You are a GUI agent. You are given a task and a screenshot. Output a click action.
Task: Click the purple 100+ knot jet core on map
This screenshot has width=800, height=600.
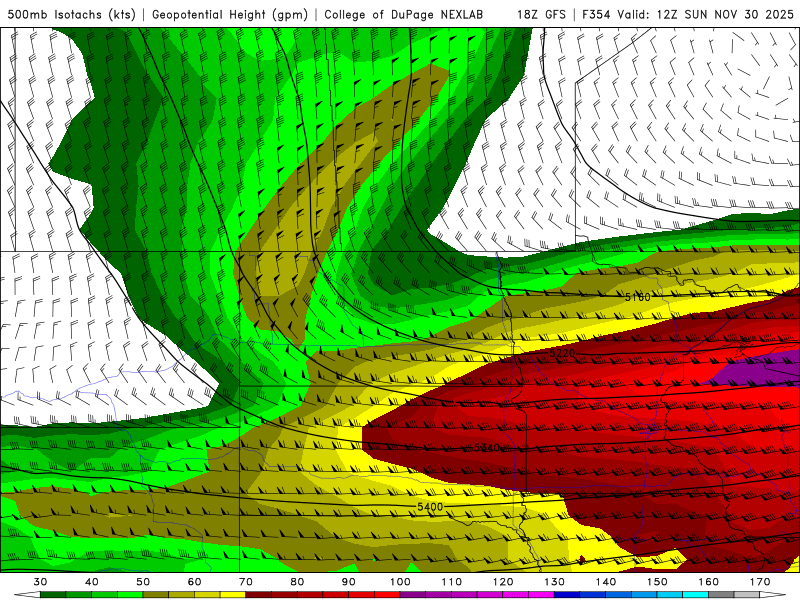(755, 368)
